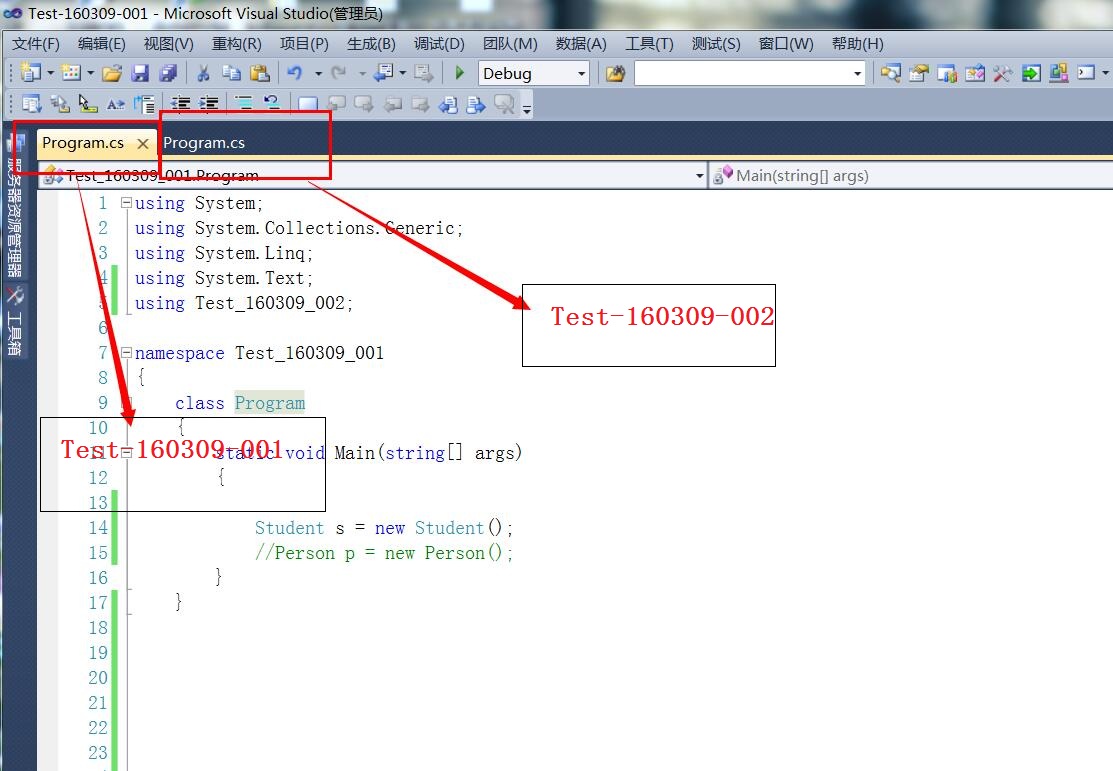Open the 数据(A) menu

[581, 44]
